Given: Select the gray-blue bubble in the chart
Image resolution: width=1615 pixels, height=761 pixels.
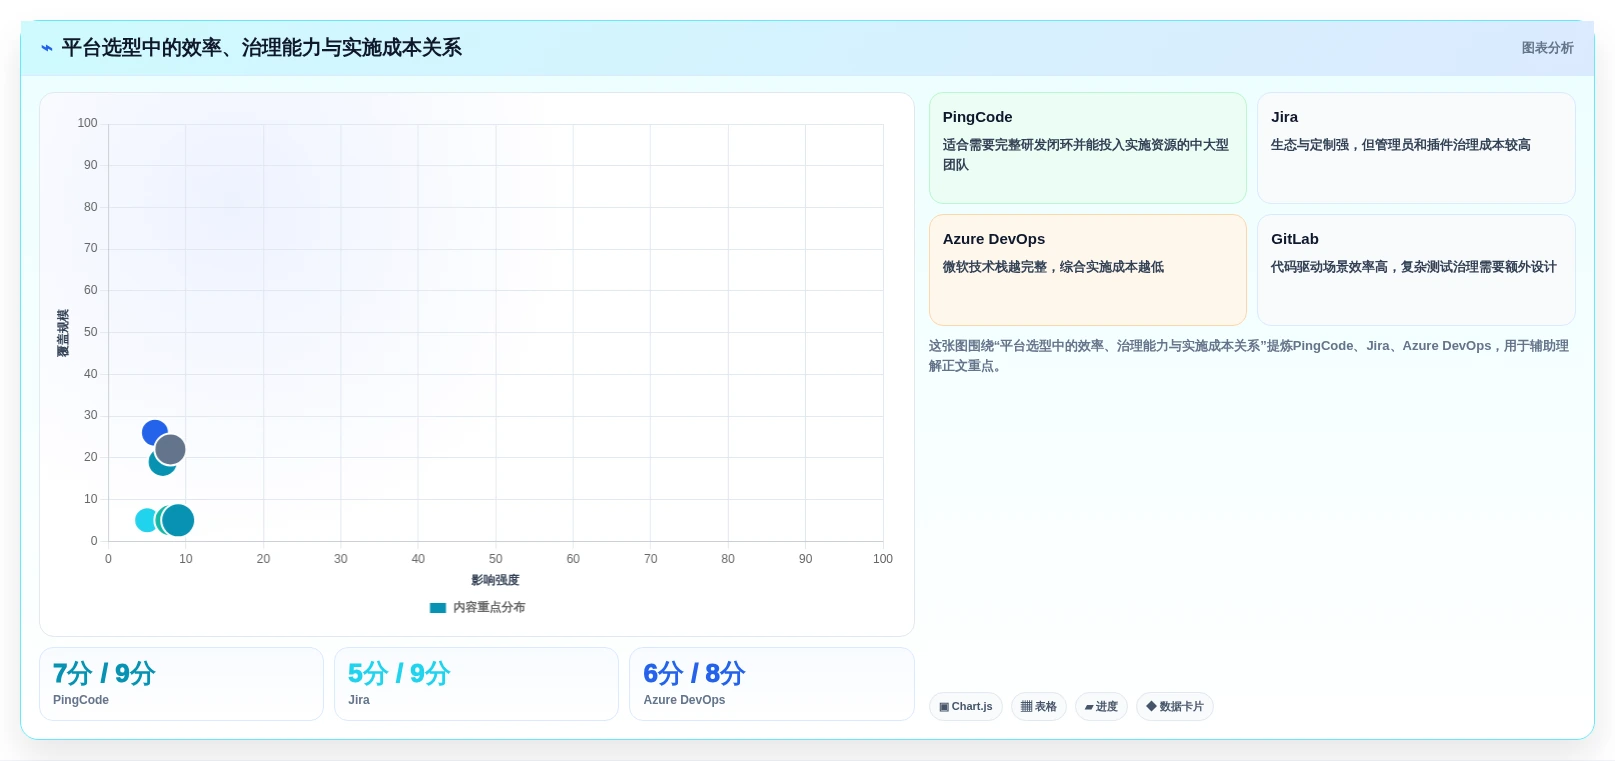Looking at the screenshot, I should [x=170, y=450].
